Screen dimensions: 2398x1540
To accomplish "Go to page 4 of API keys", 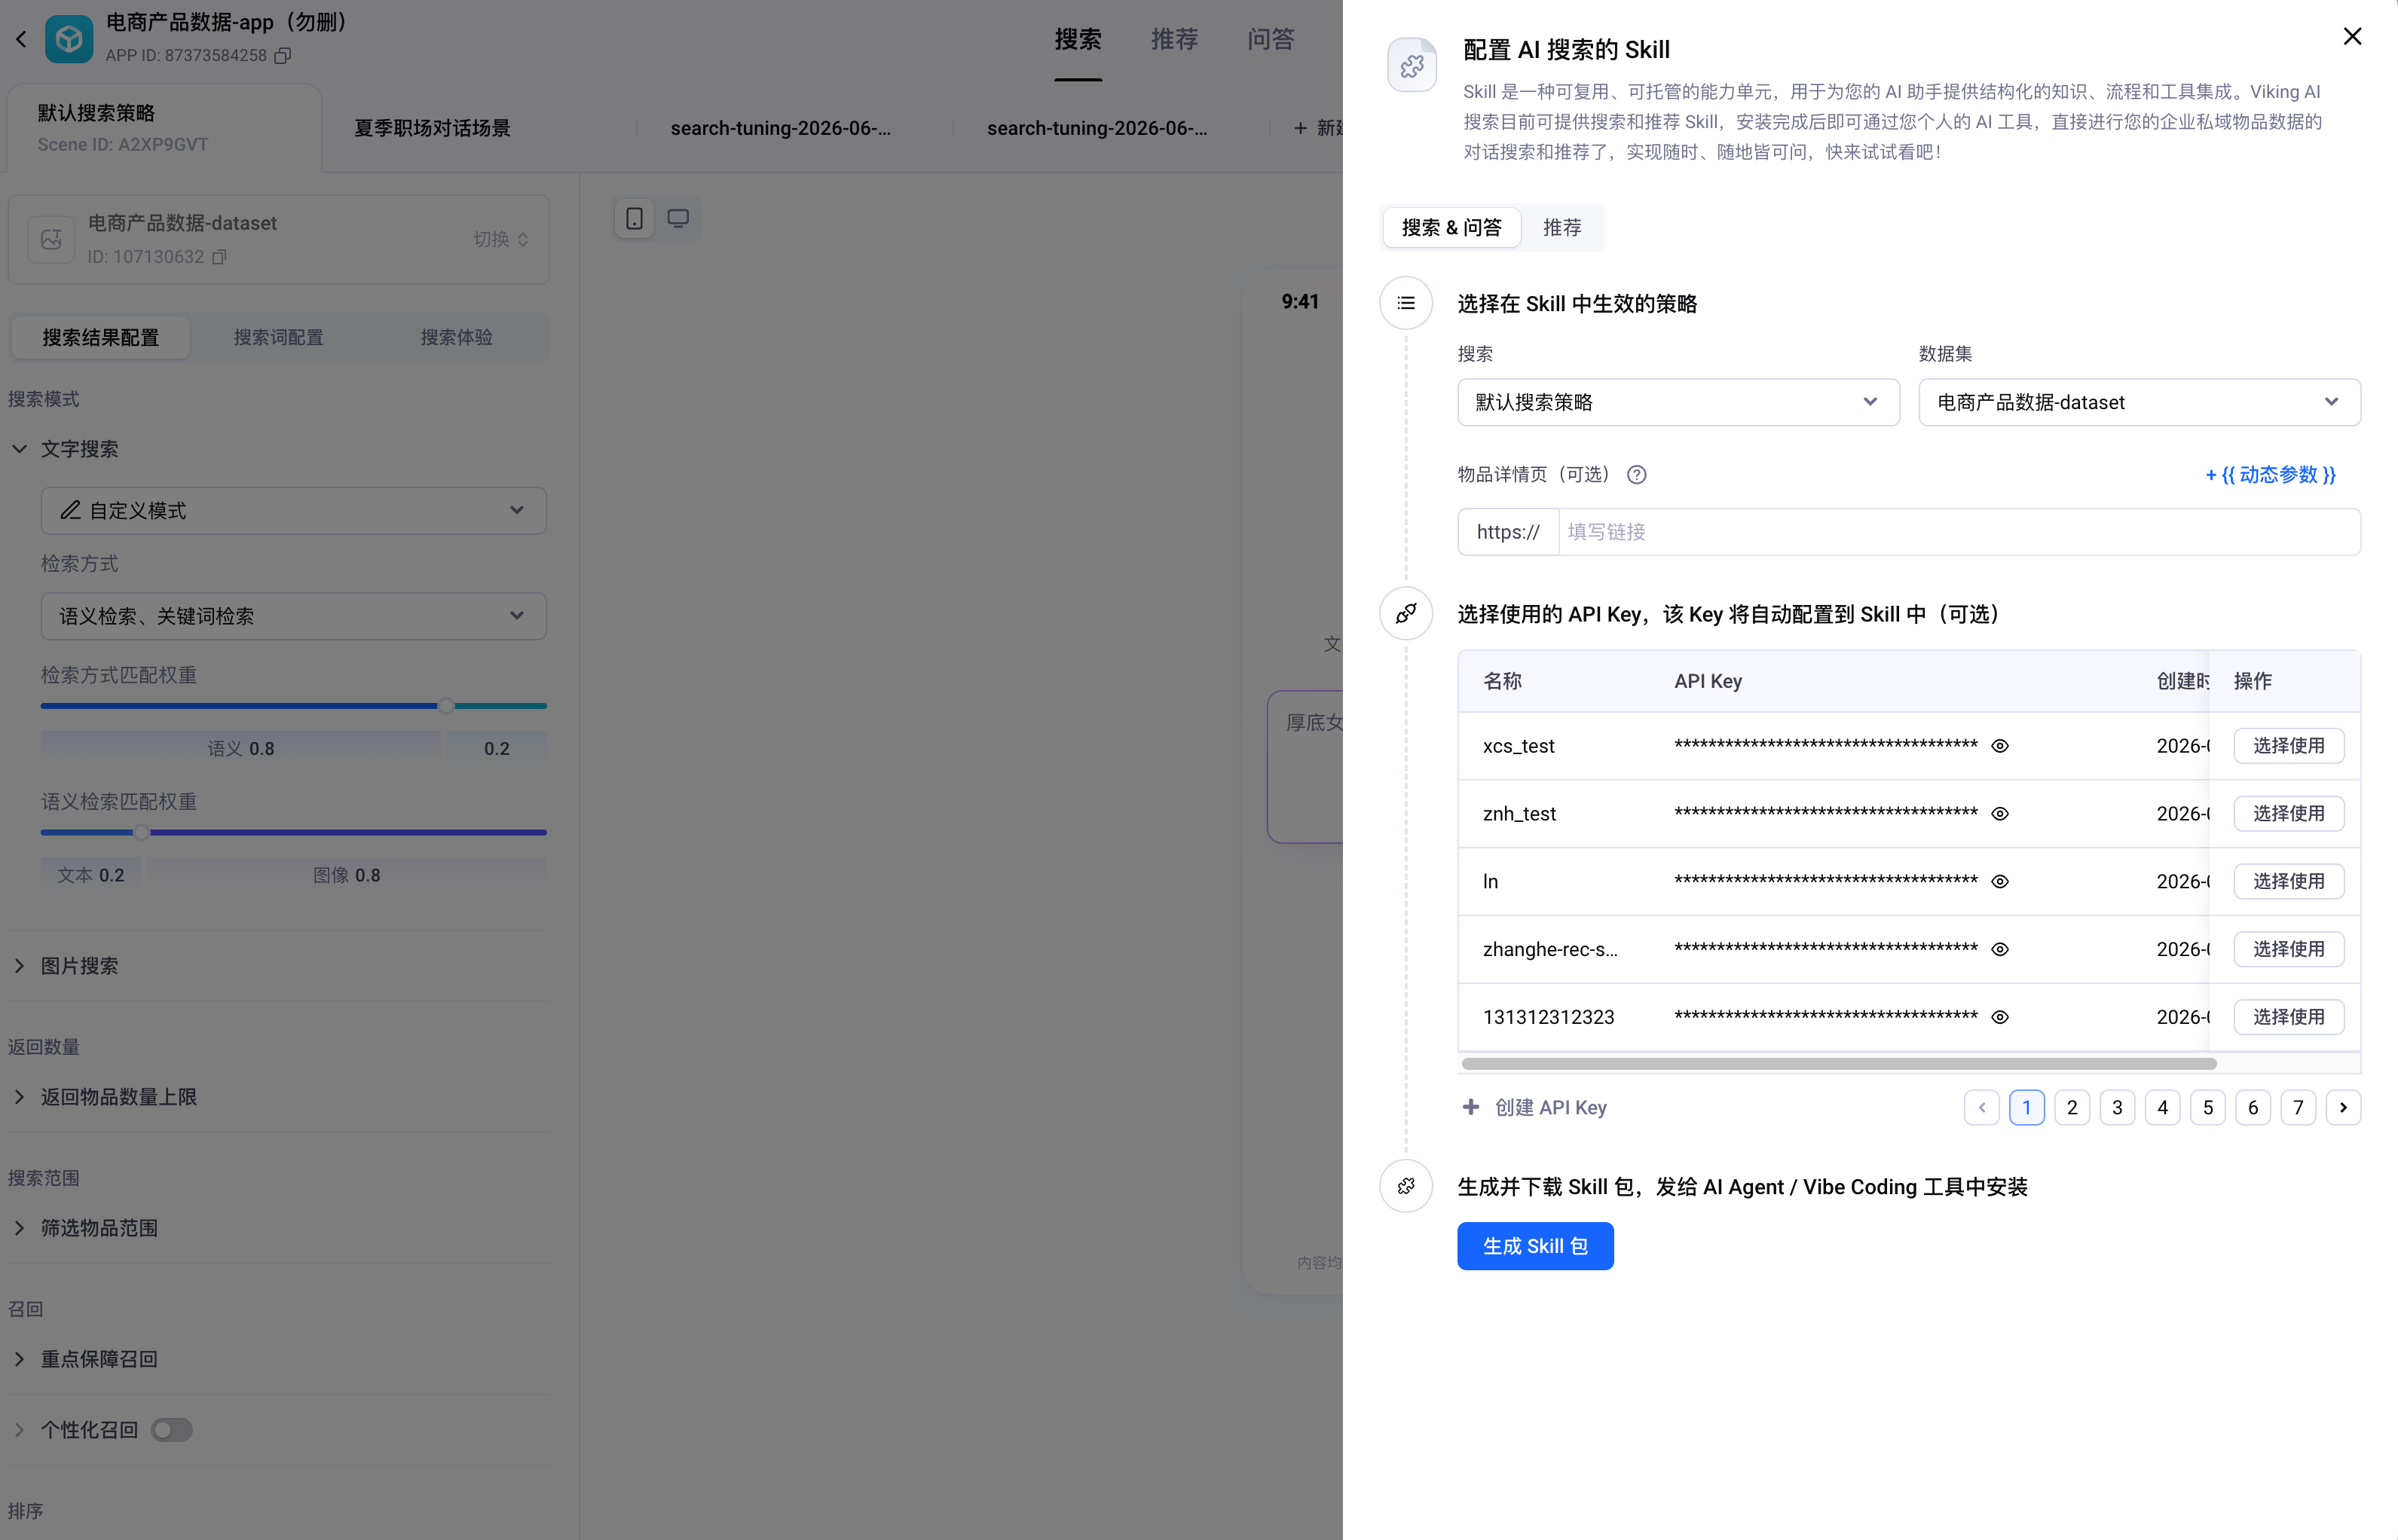I will point(2162,1107).
